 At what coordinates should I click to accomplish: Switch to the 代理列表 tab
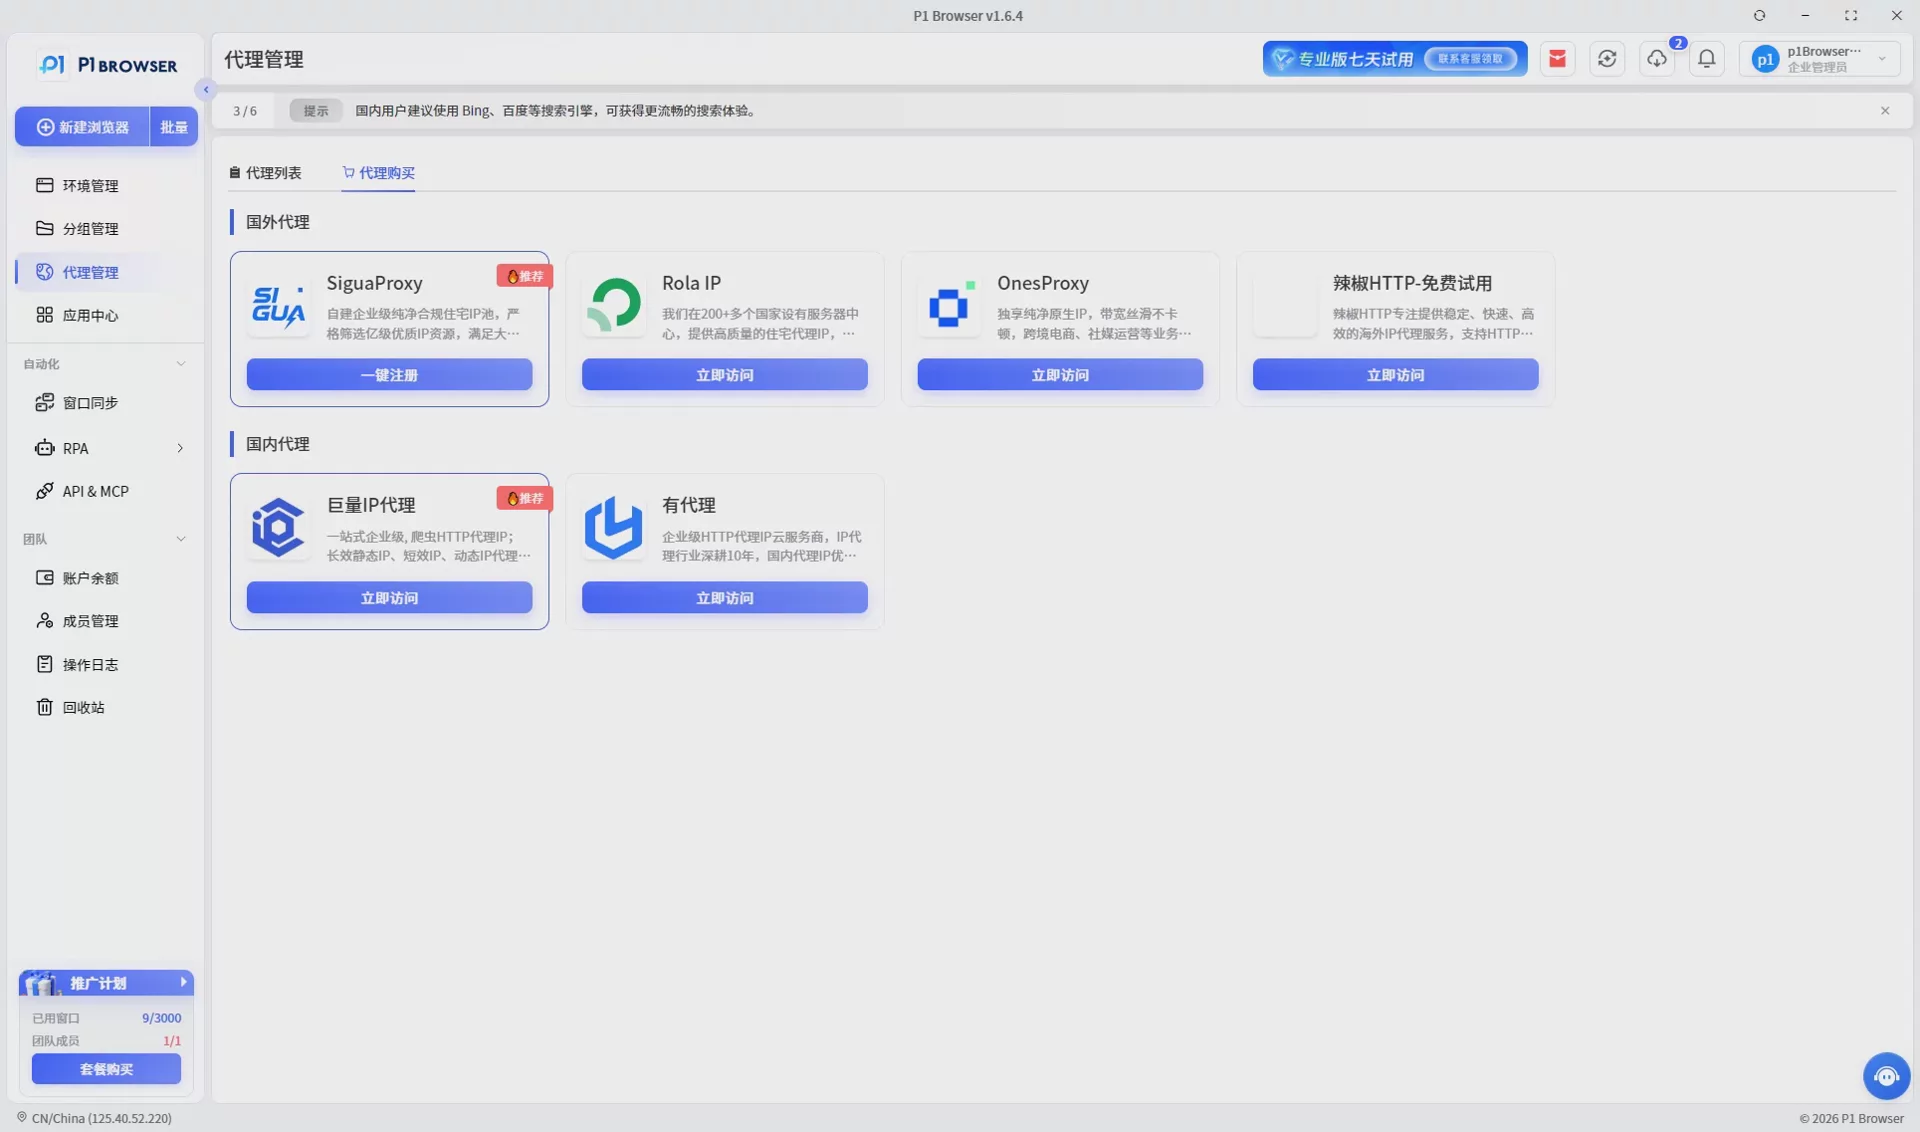265,173
